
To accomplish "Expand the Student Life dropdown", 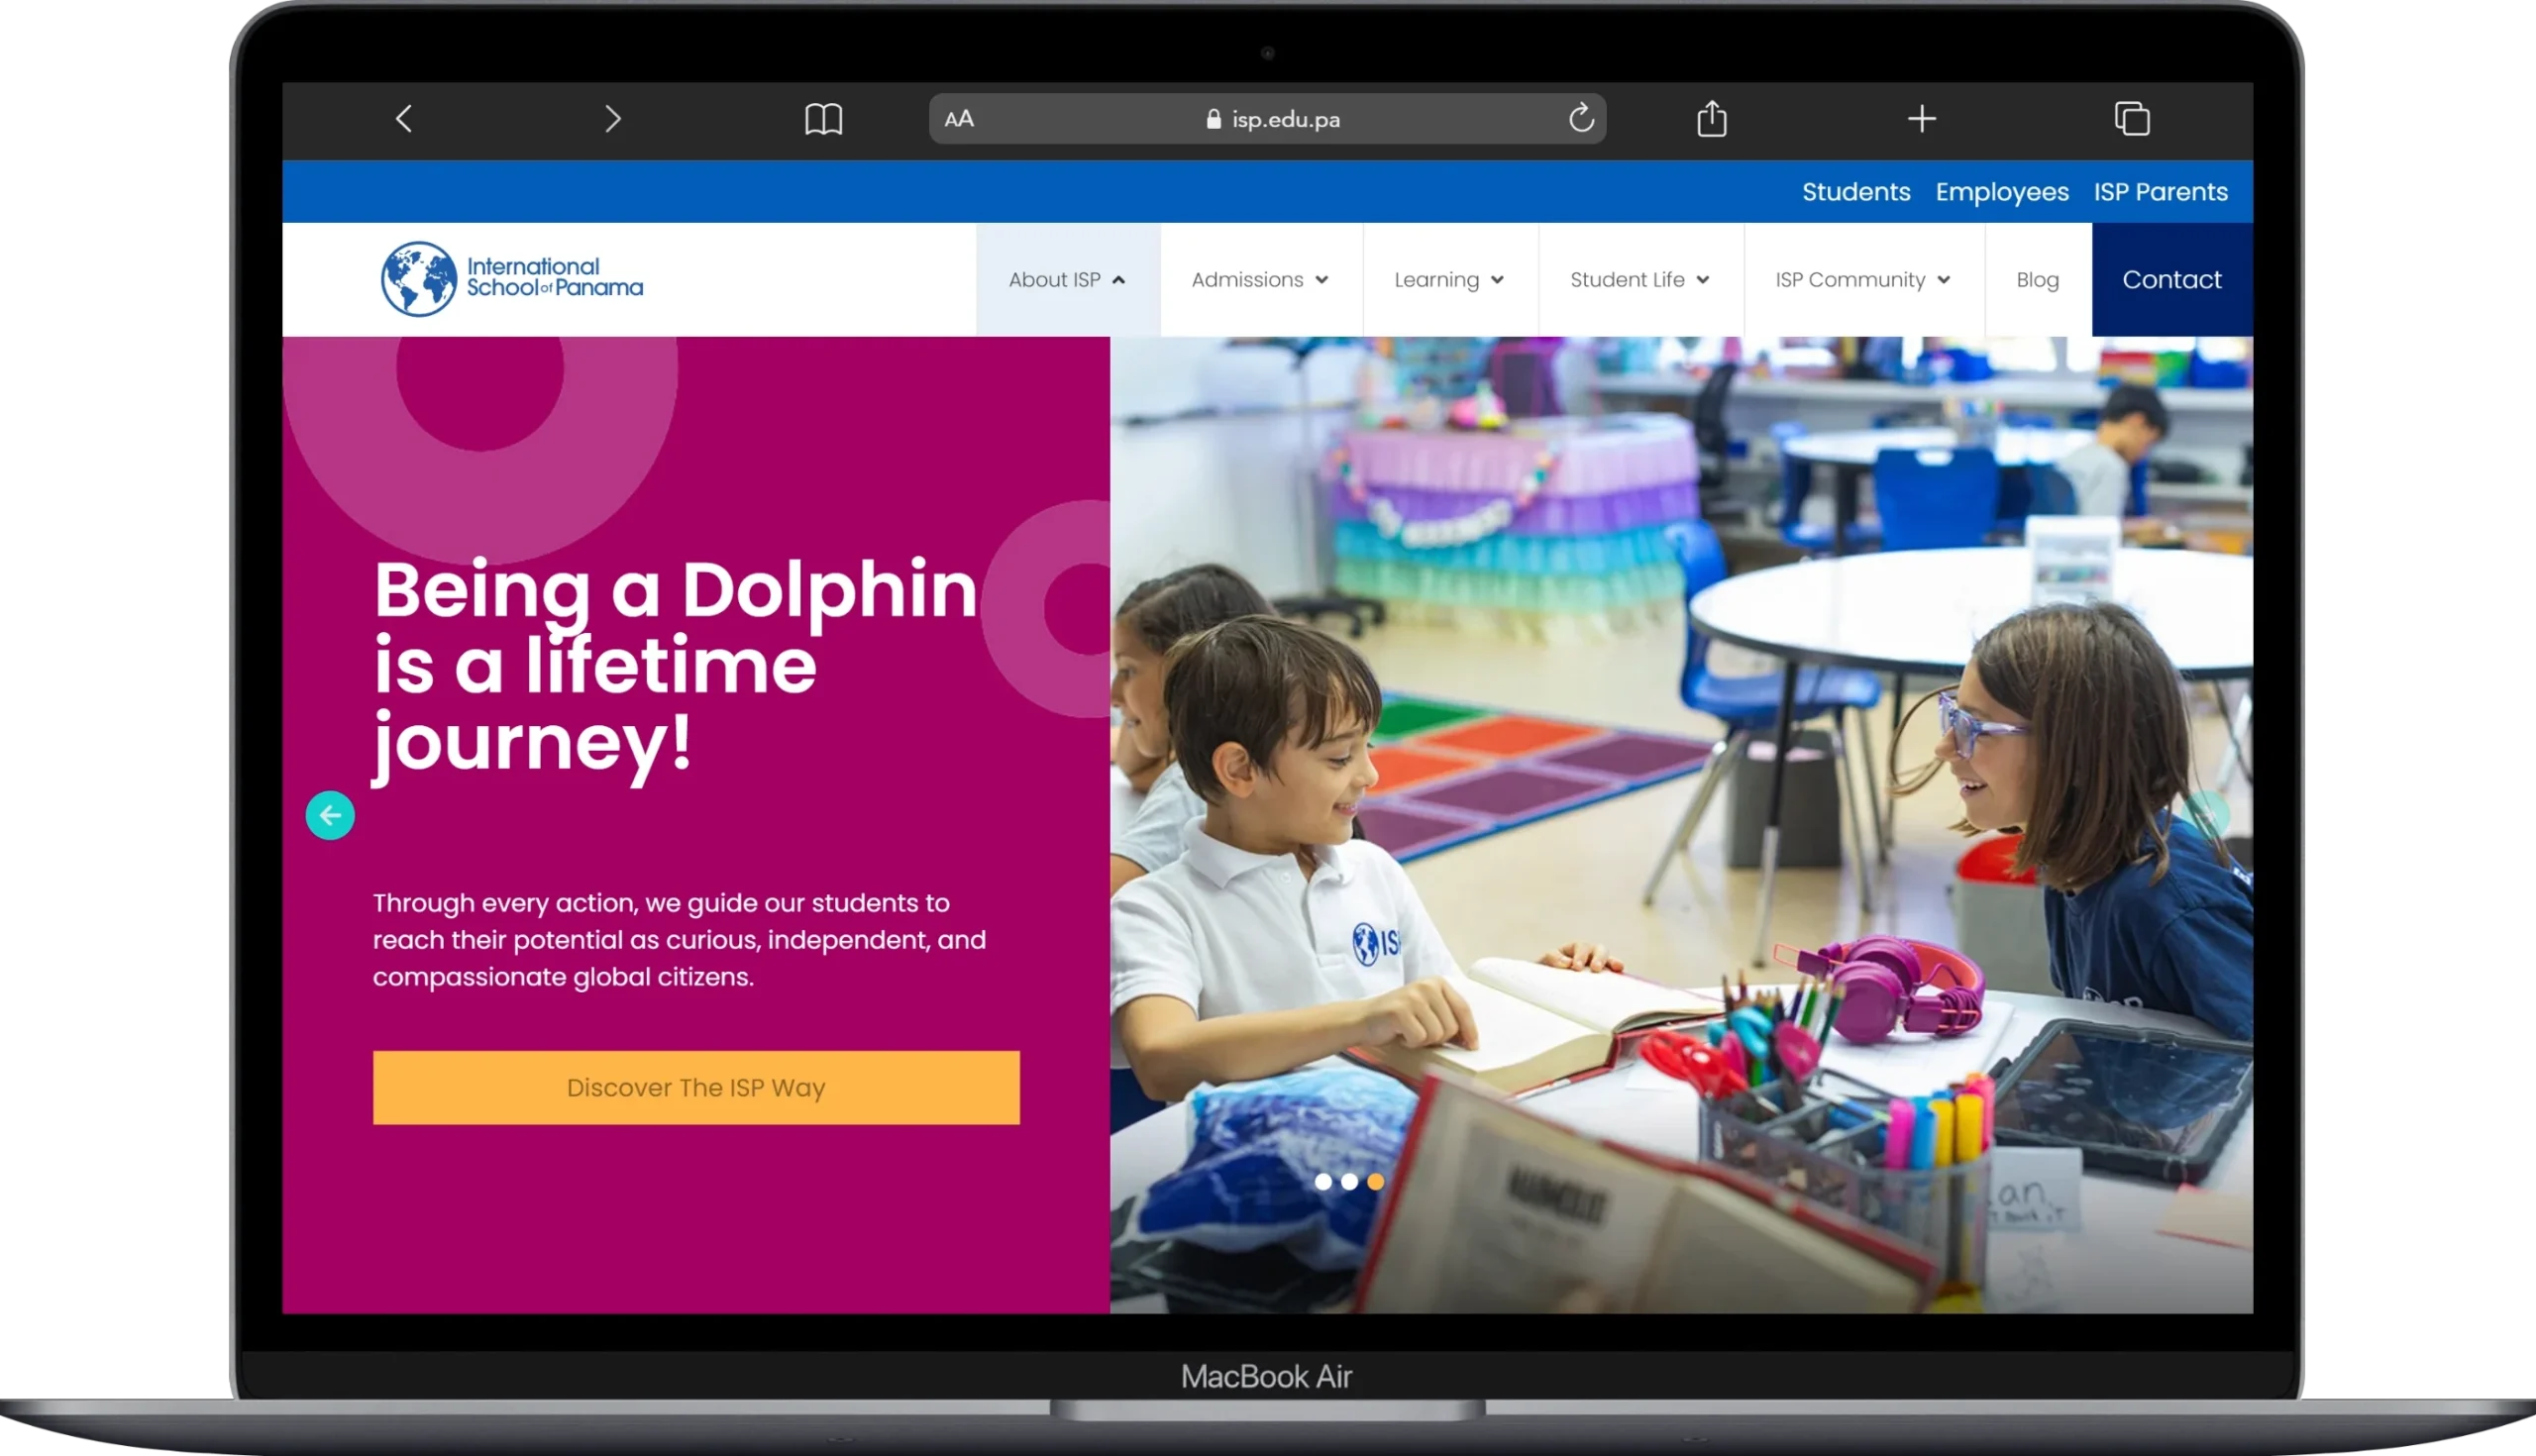I will 1639,280.
